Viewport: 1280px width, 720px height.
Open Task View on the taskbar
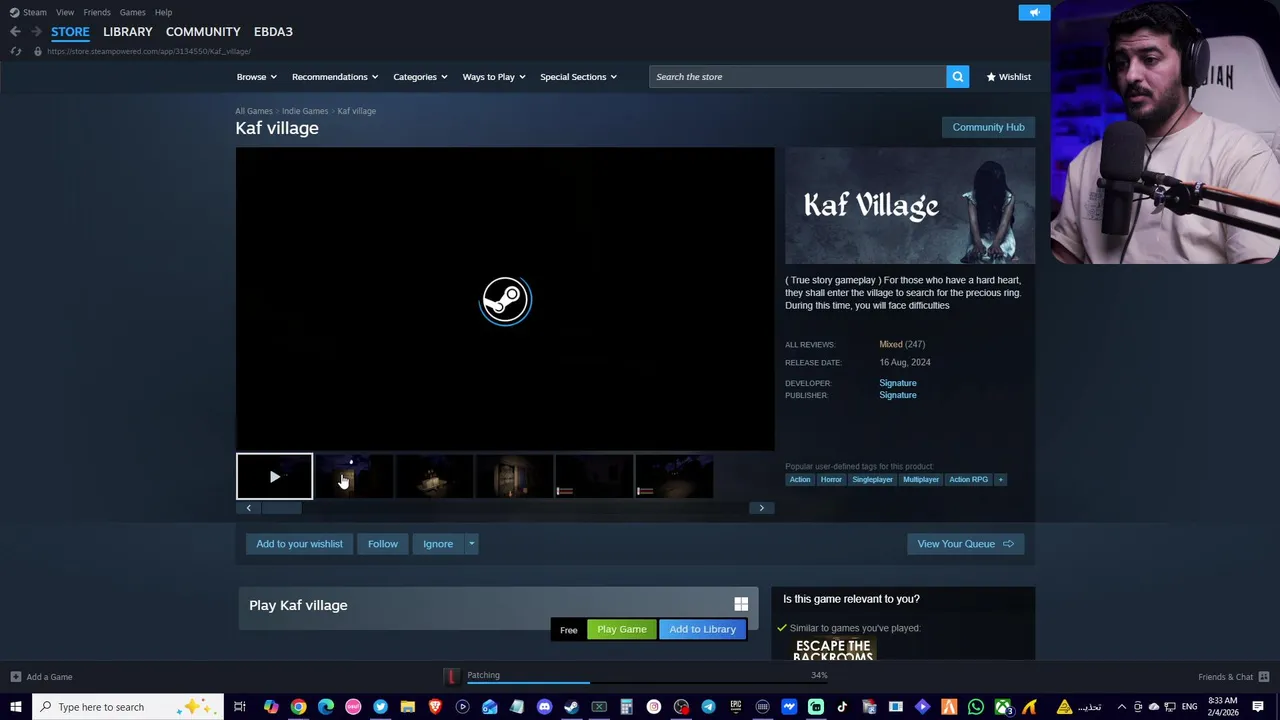(x=240, y=707)
